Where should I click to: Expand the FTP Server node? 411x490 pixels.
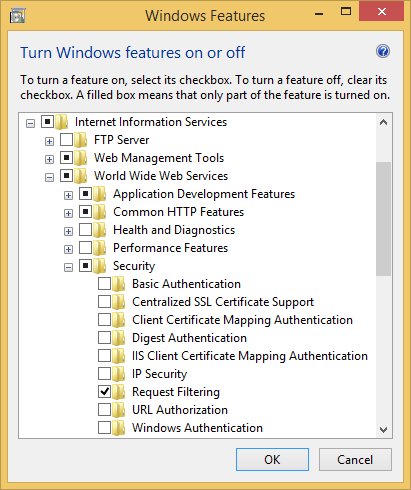coord(49,142)
